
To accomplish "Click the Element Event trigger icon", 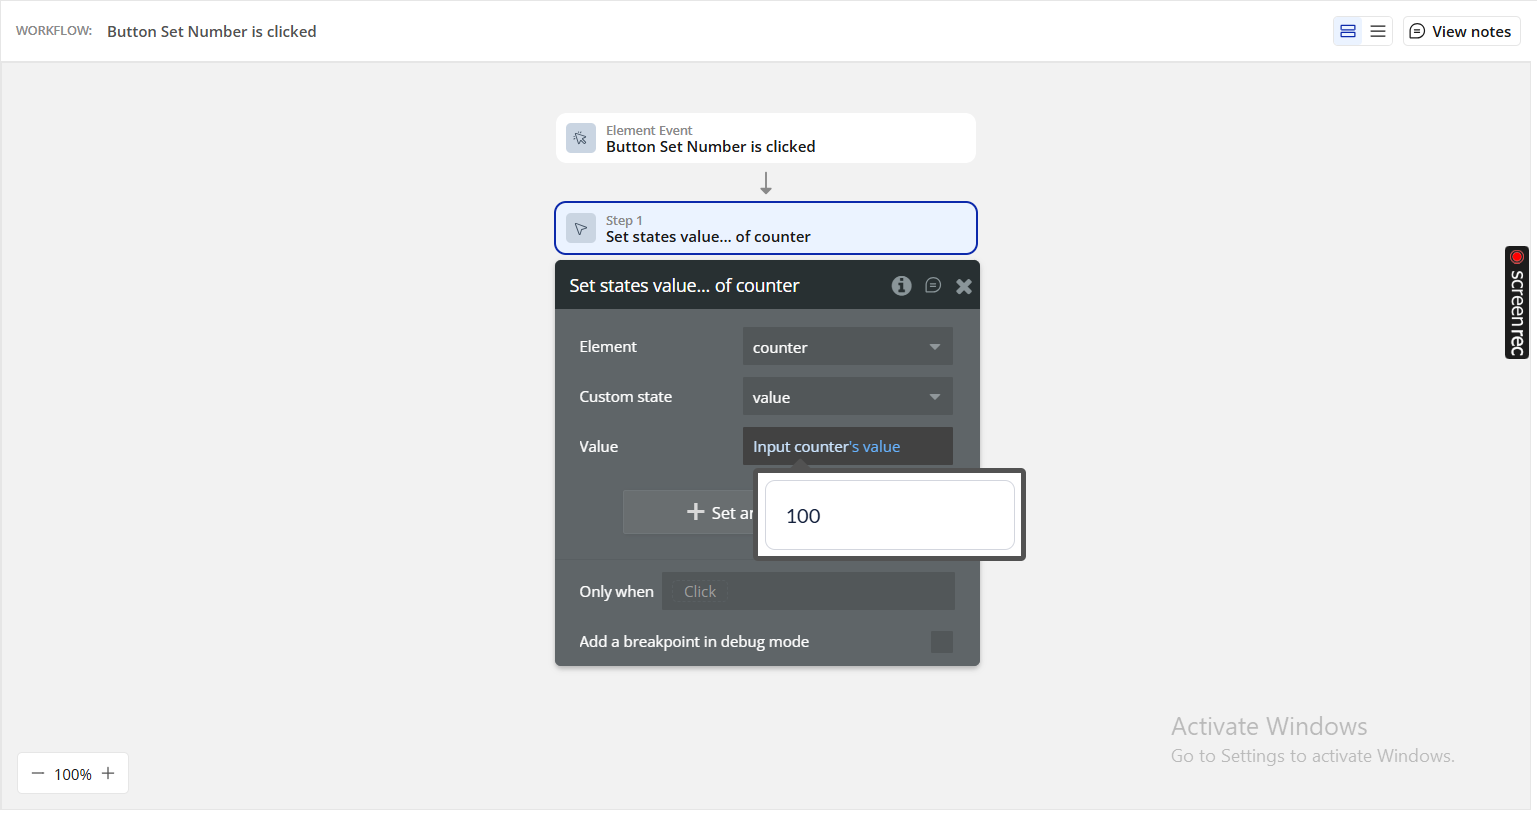I will tap(581, 138).
